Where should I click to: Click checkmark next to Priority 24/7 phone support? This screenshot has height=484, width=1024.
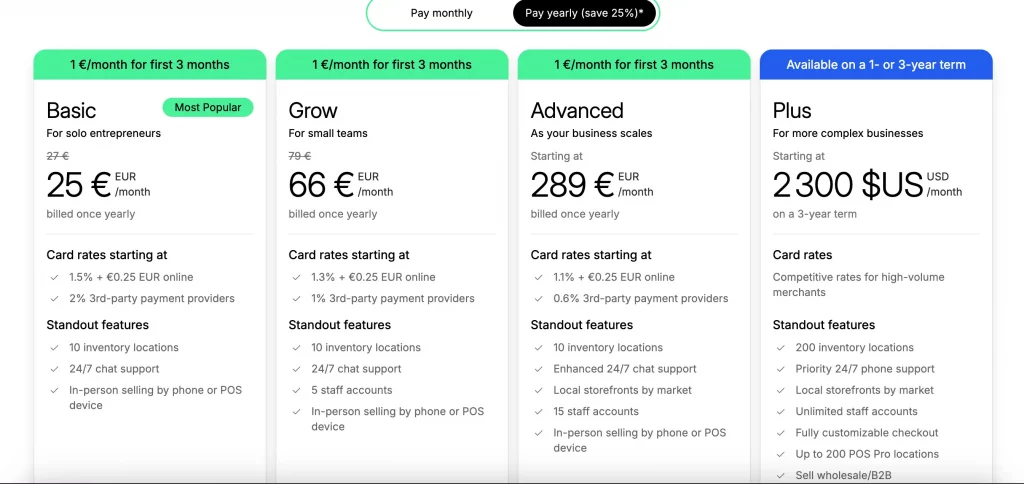point(780,369)
